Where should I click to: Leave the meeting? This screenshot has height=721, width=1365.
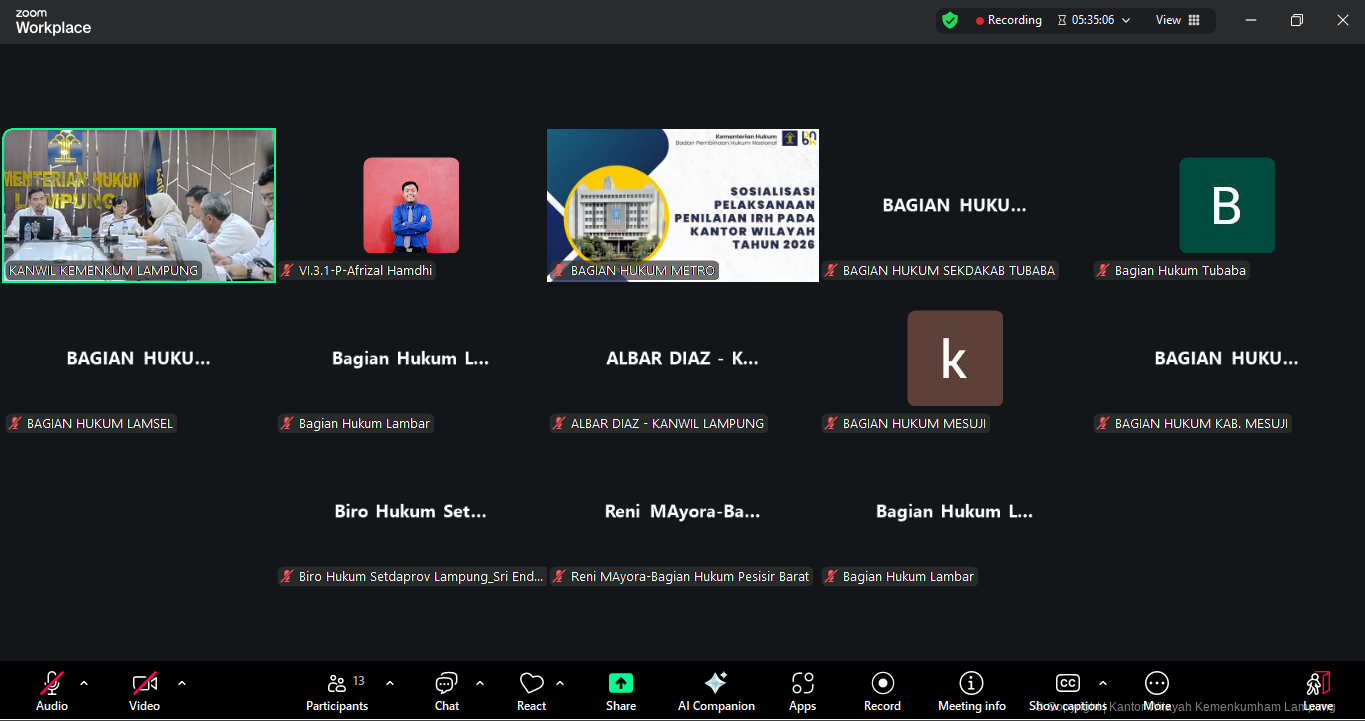point(1318,684)
